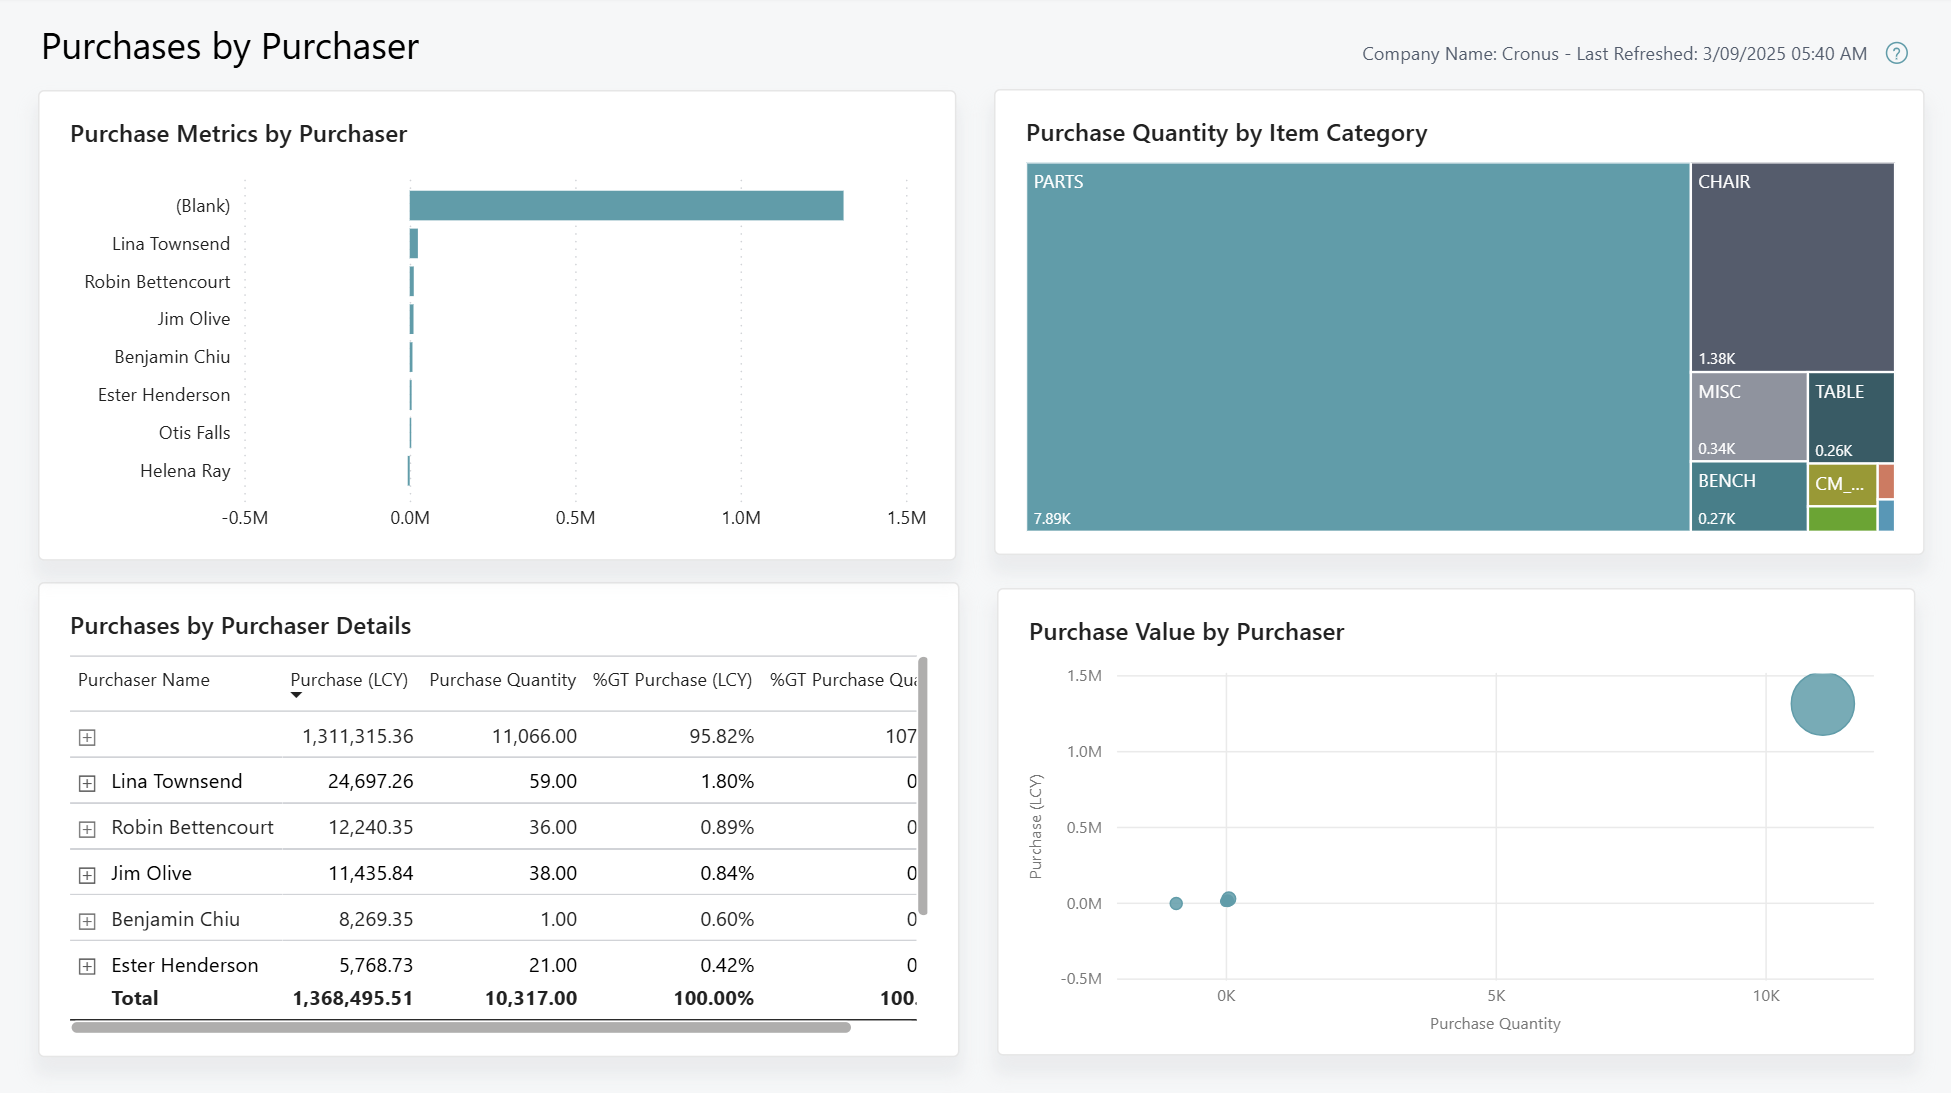Expand the blank purchaser row
The image size is (1951, 1093).
[87, 736]
